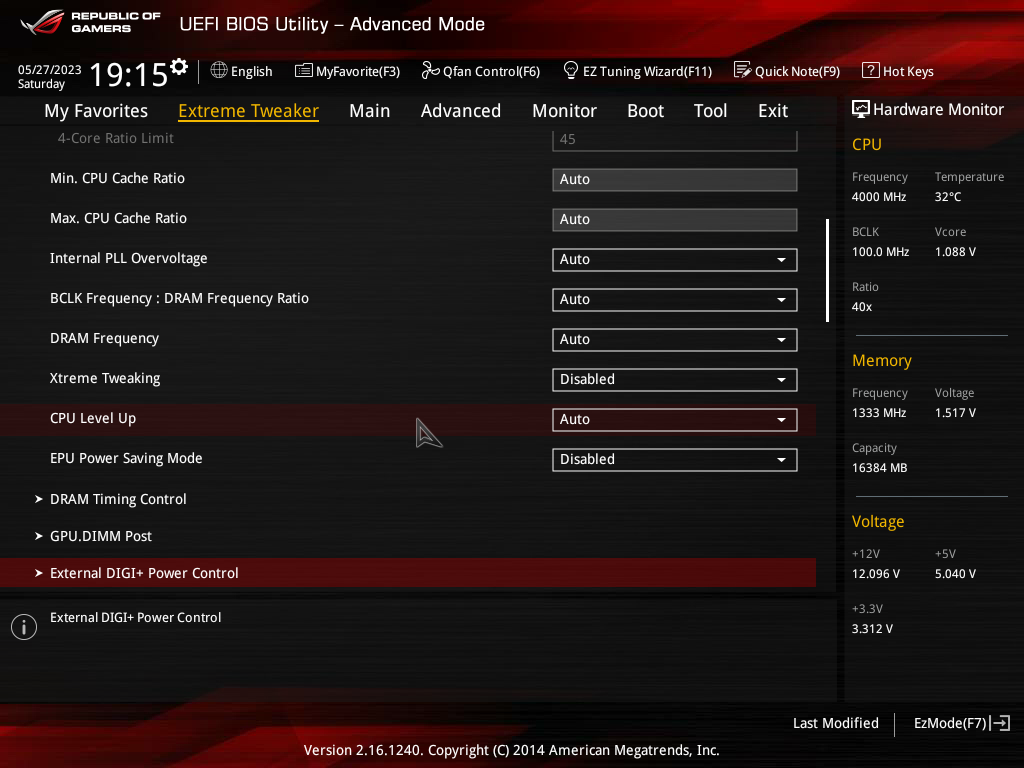1024x768 pixels.
Task: Select the Internal PLL Overvoltage label
Action: pos(129,259)
